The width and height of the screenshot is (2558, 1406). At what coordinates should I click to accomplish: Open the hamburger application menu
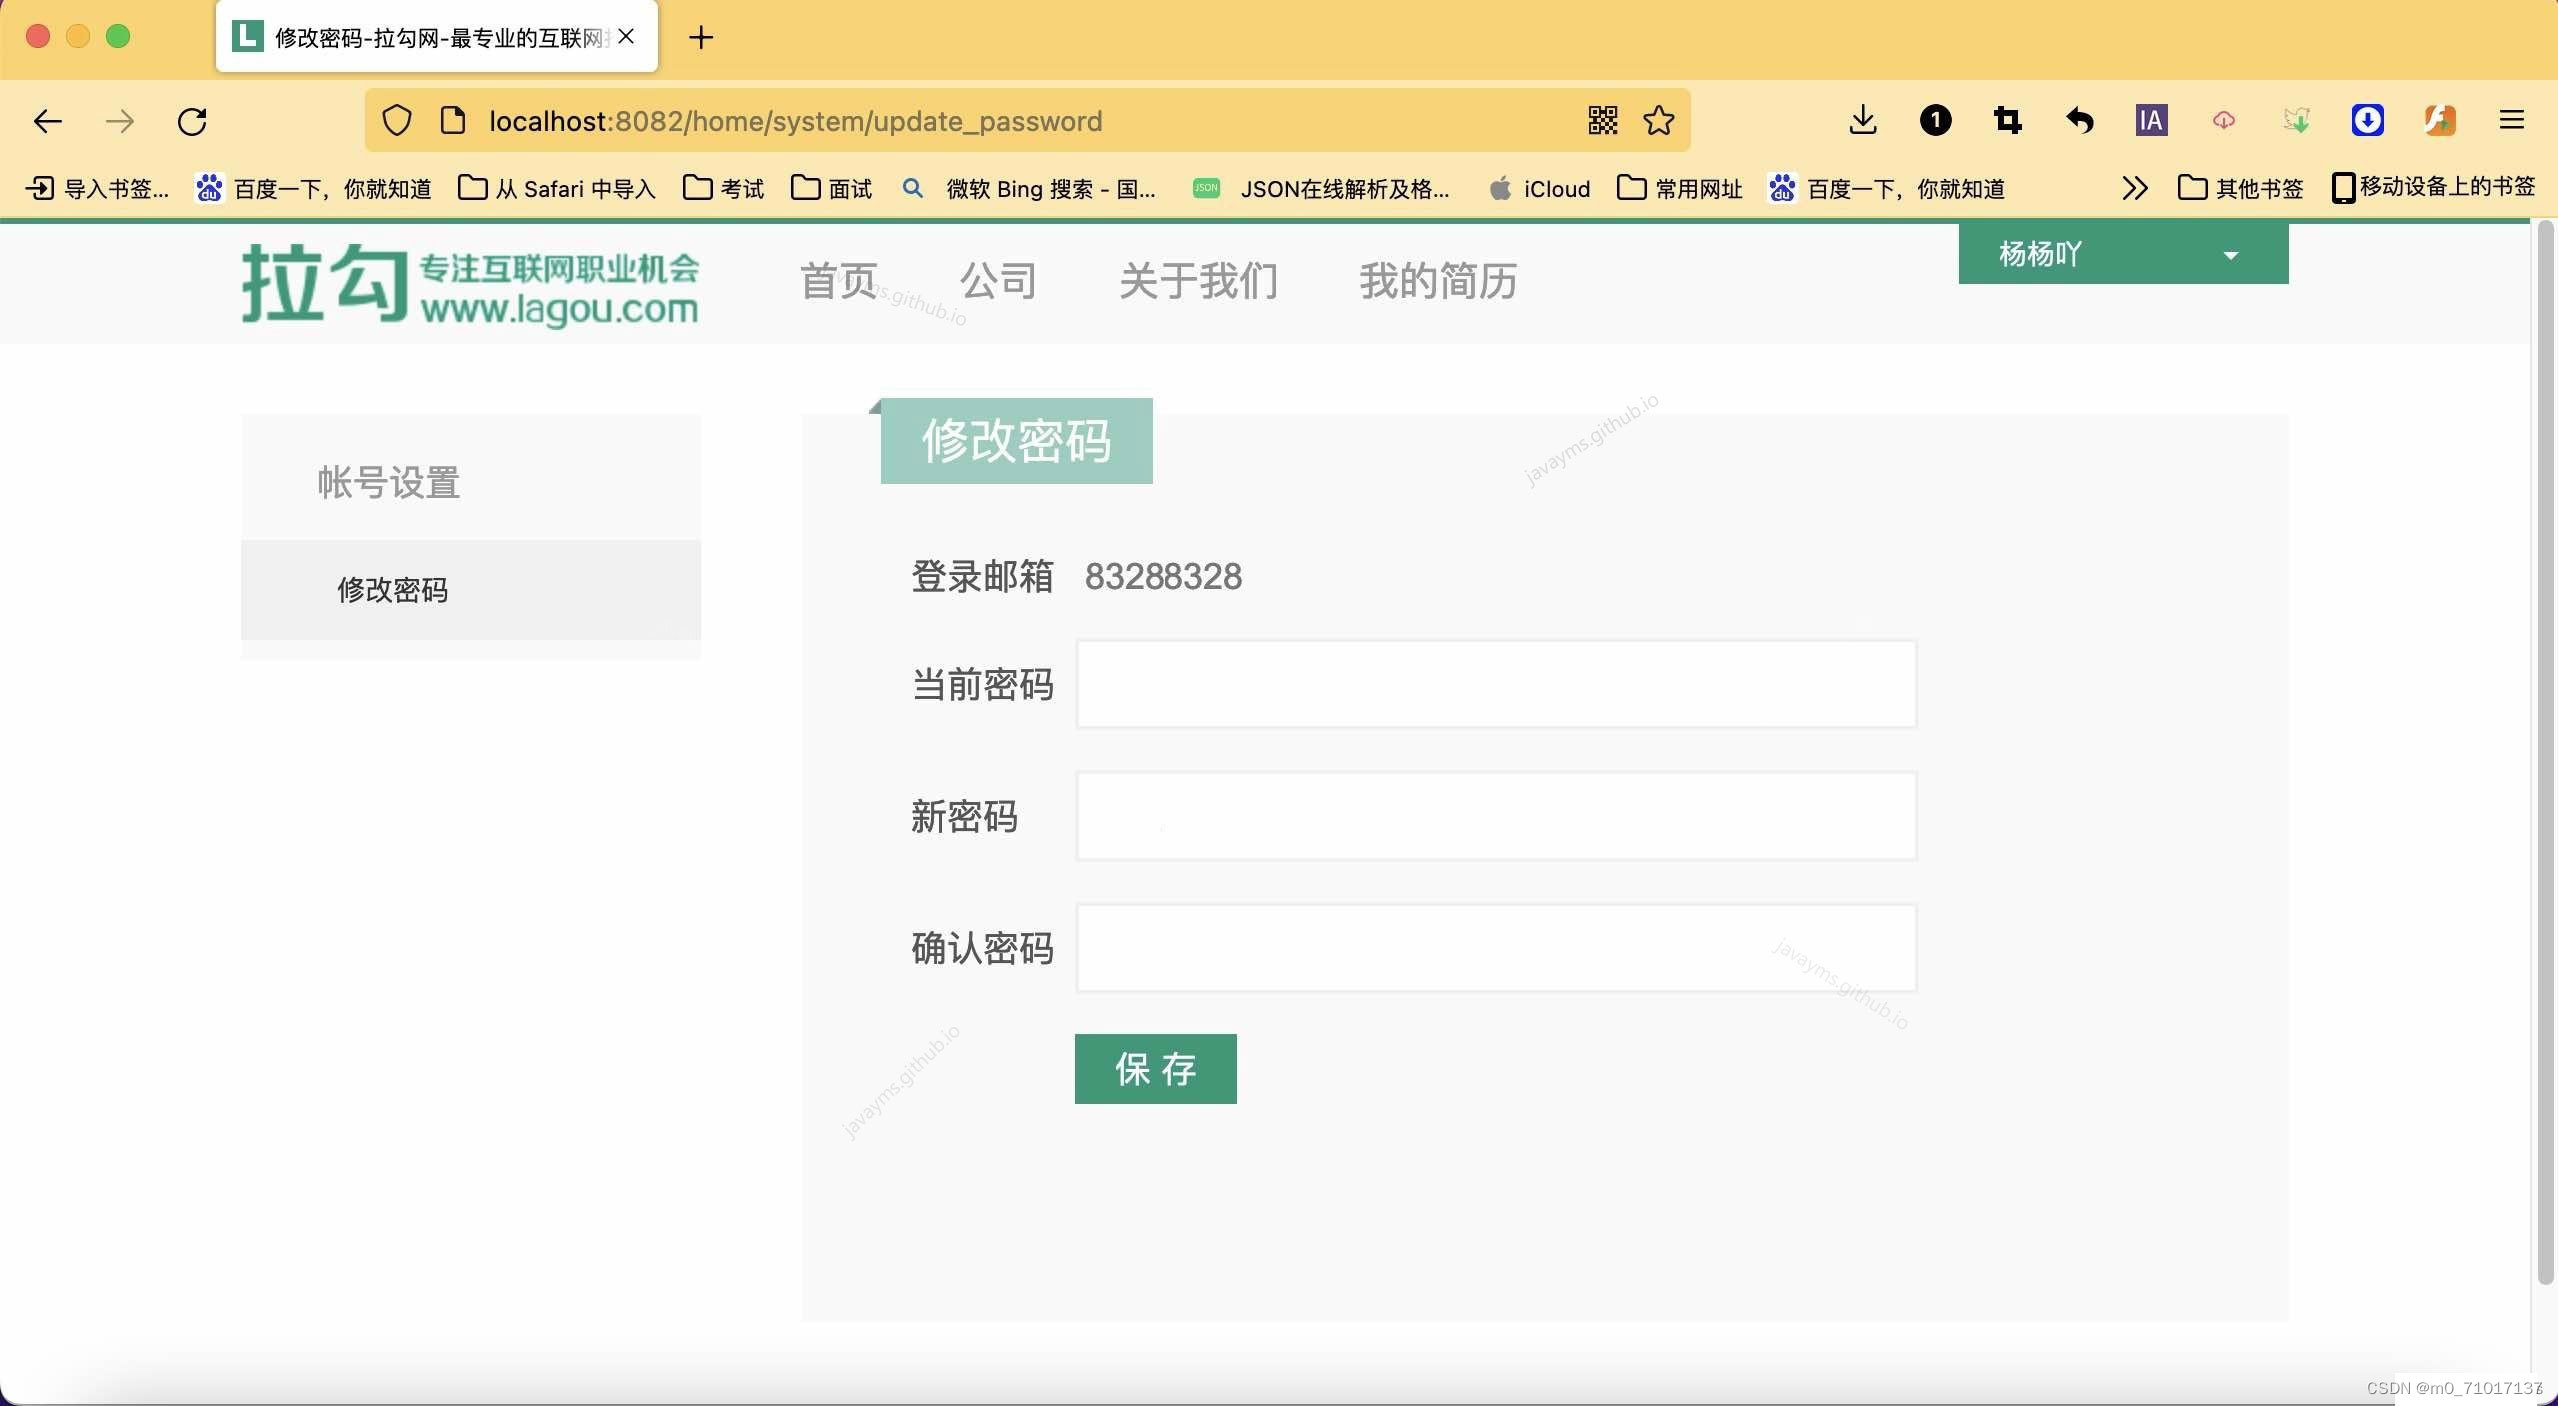(2512, 121)
